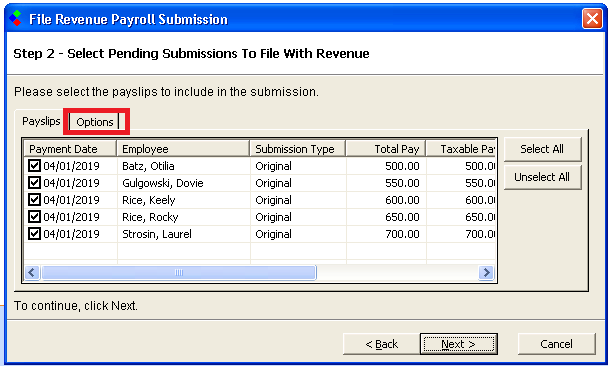Screen dimensions: 608x366
Task: Click the Total Pay value 700.00
Action: click(402, 234)
